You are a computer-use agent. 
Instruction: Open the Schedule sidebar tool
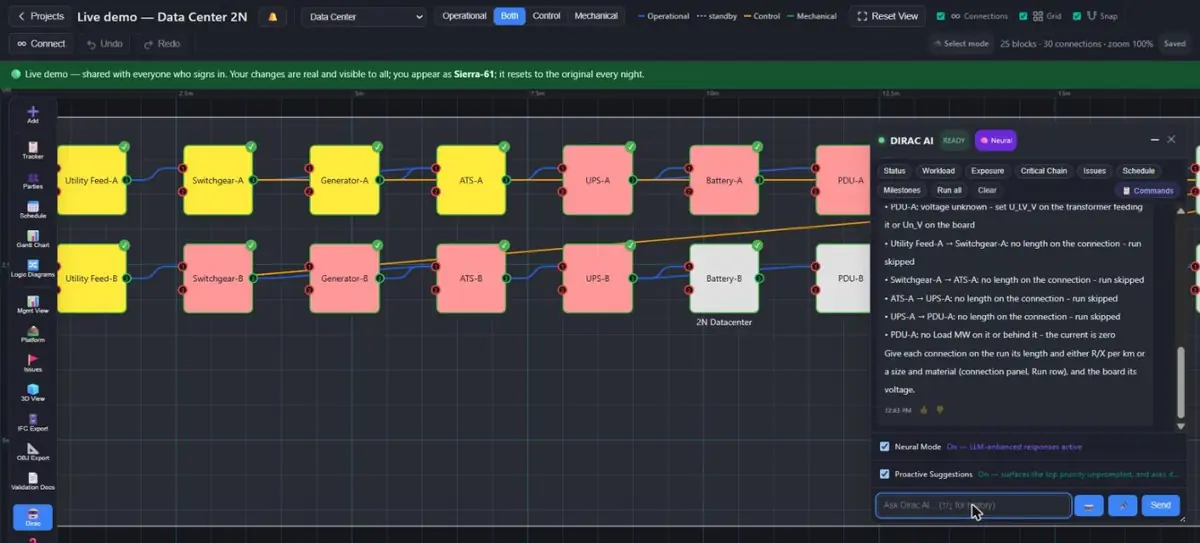click(33, 209)
